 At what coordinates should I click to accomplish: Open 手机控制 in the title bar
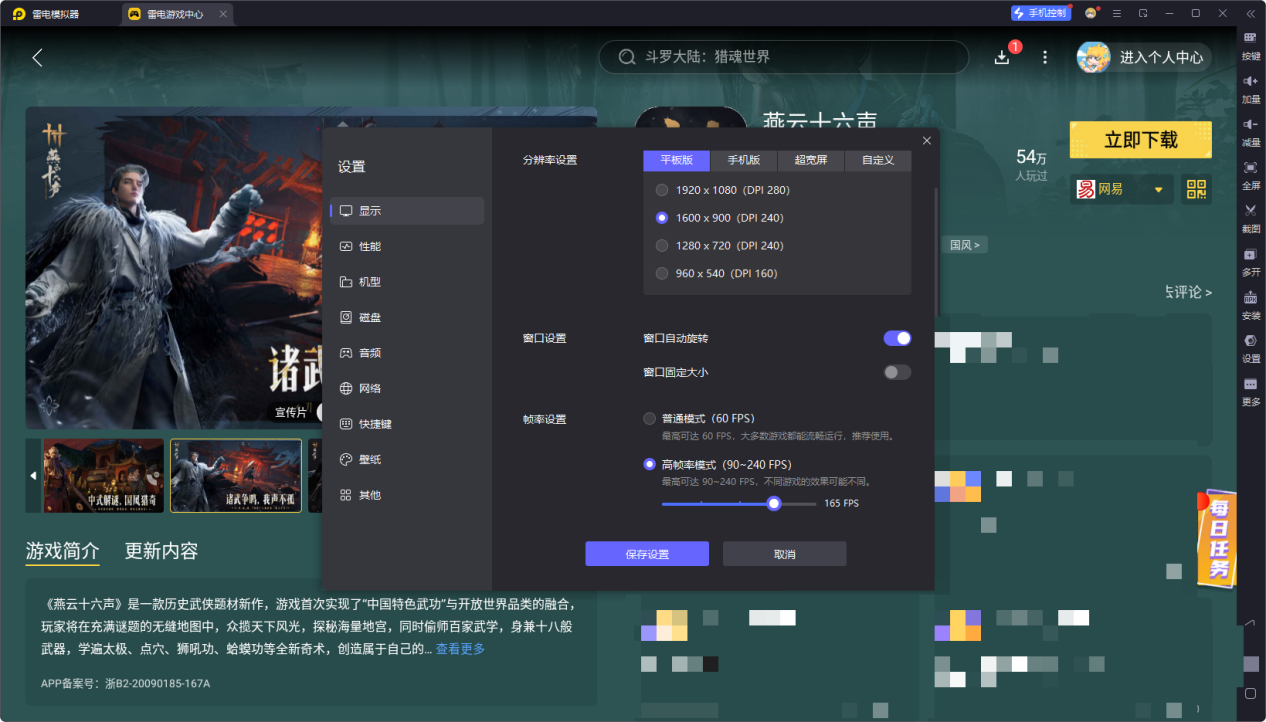tap(1040, 13)
